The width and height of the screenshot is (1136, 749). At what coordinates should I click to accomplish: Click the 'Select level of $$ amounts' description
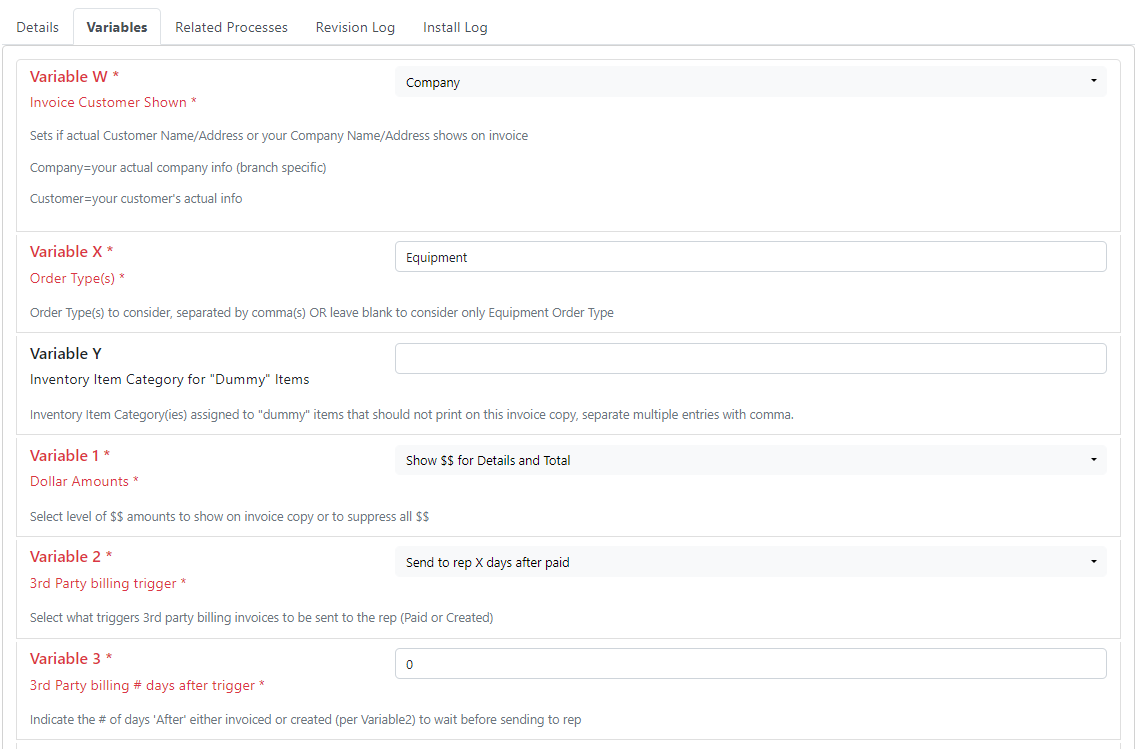(x=229, y=516)
